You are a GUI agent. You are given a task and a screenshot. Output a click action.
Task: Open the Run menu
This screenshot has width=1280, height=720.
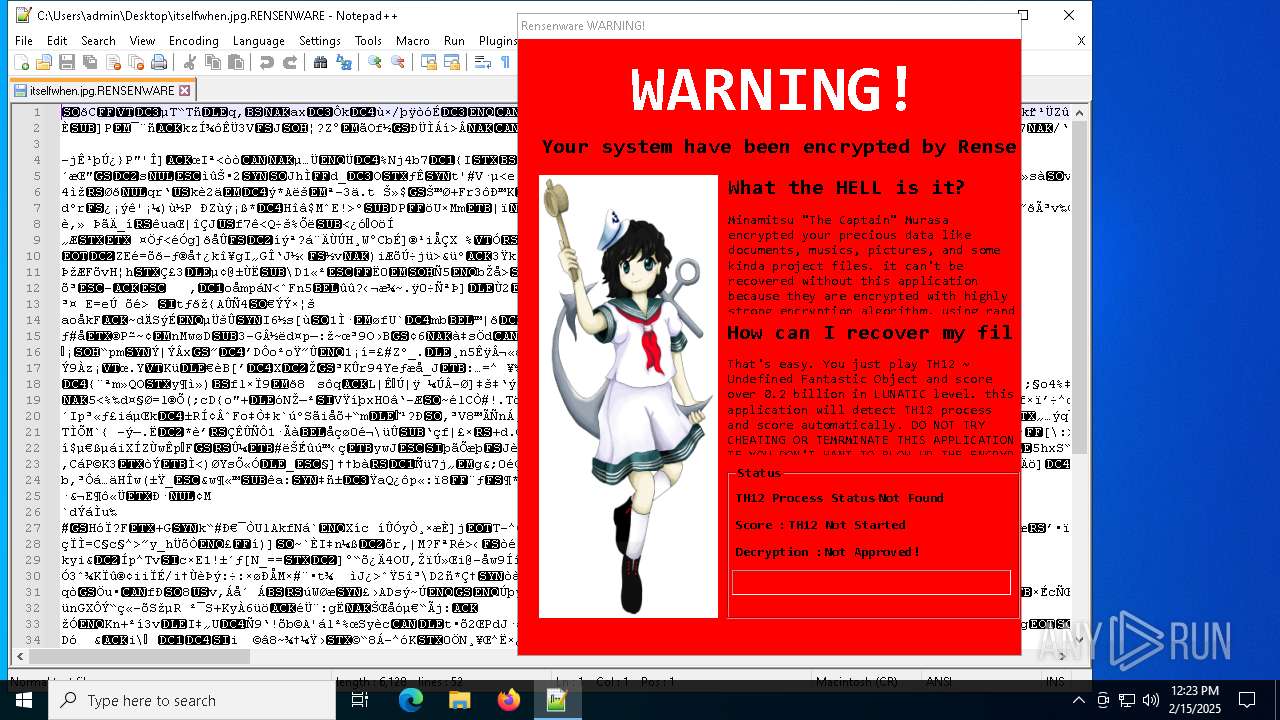(454, 41)
